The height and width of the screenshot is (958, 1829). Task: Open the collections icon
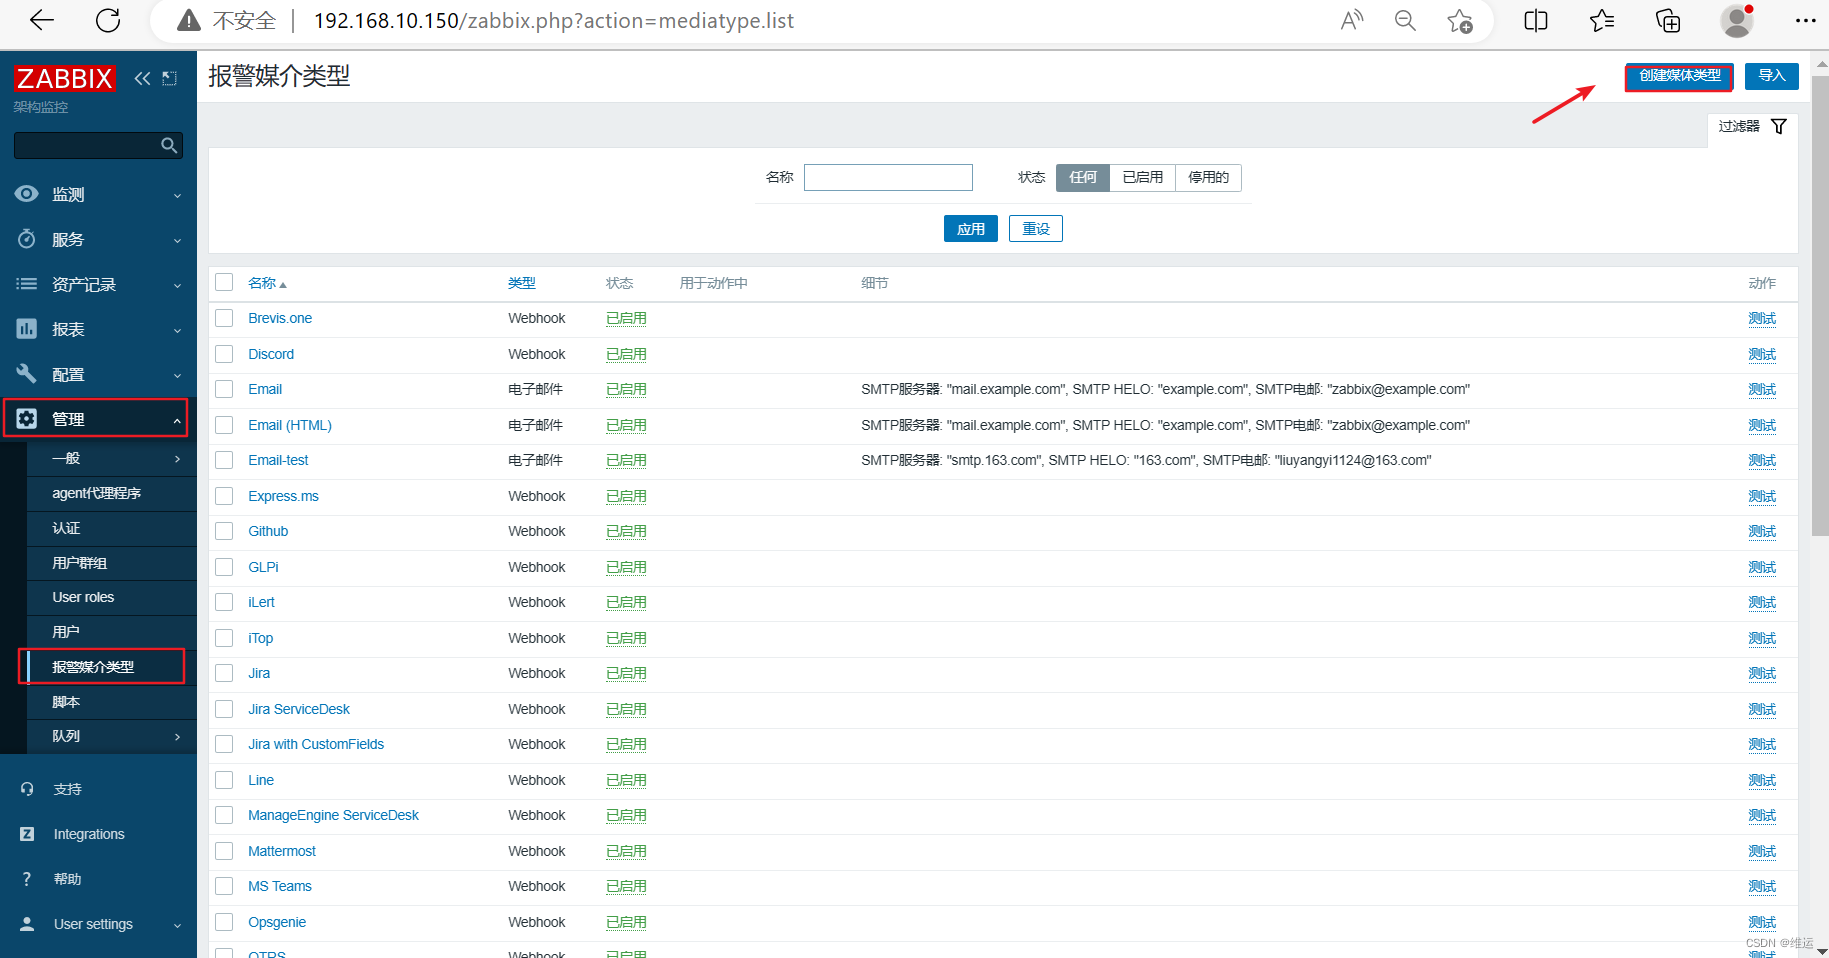pyautogui.click(x=1668, y=20)
